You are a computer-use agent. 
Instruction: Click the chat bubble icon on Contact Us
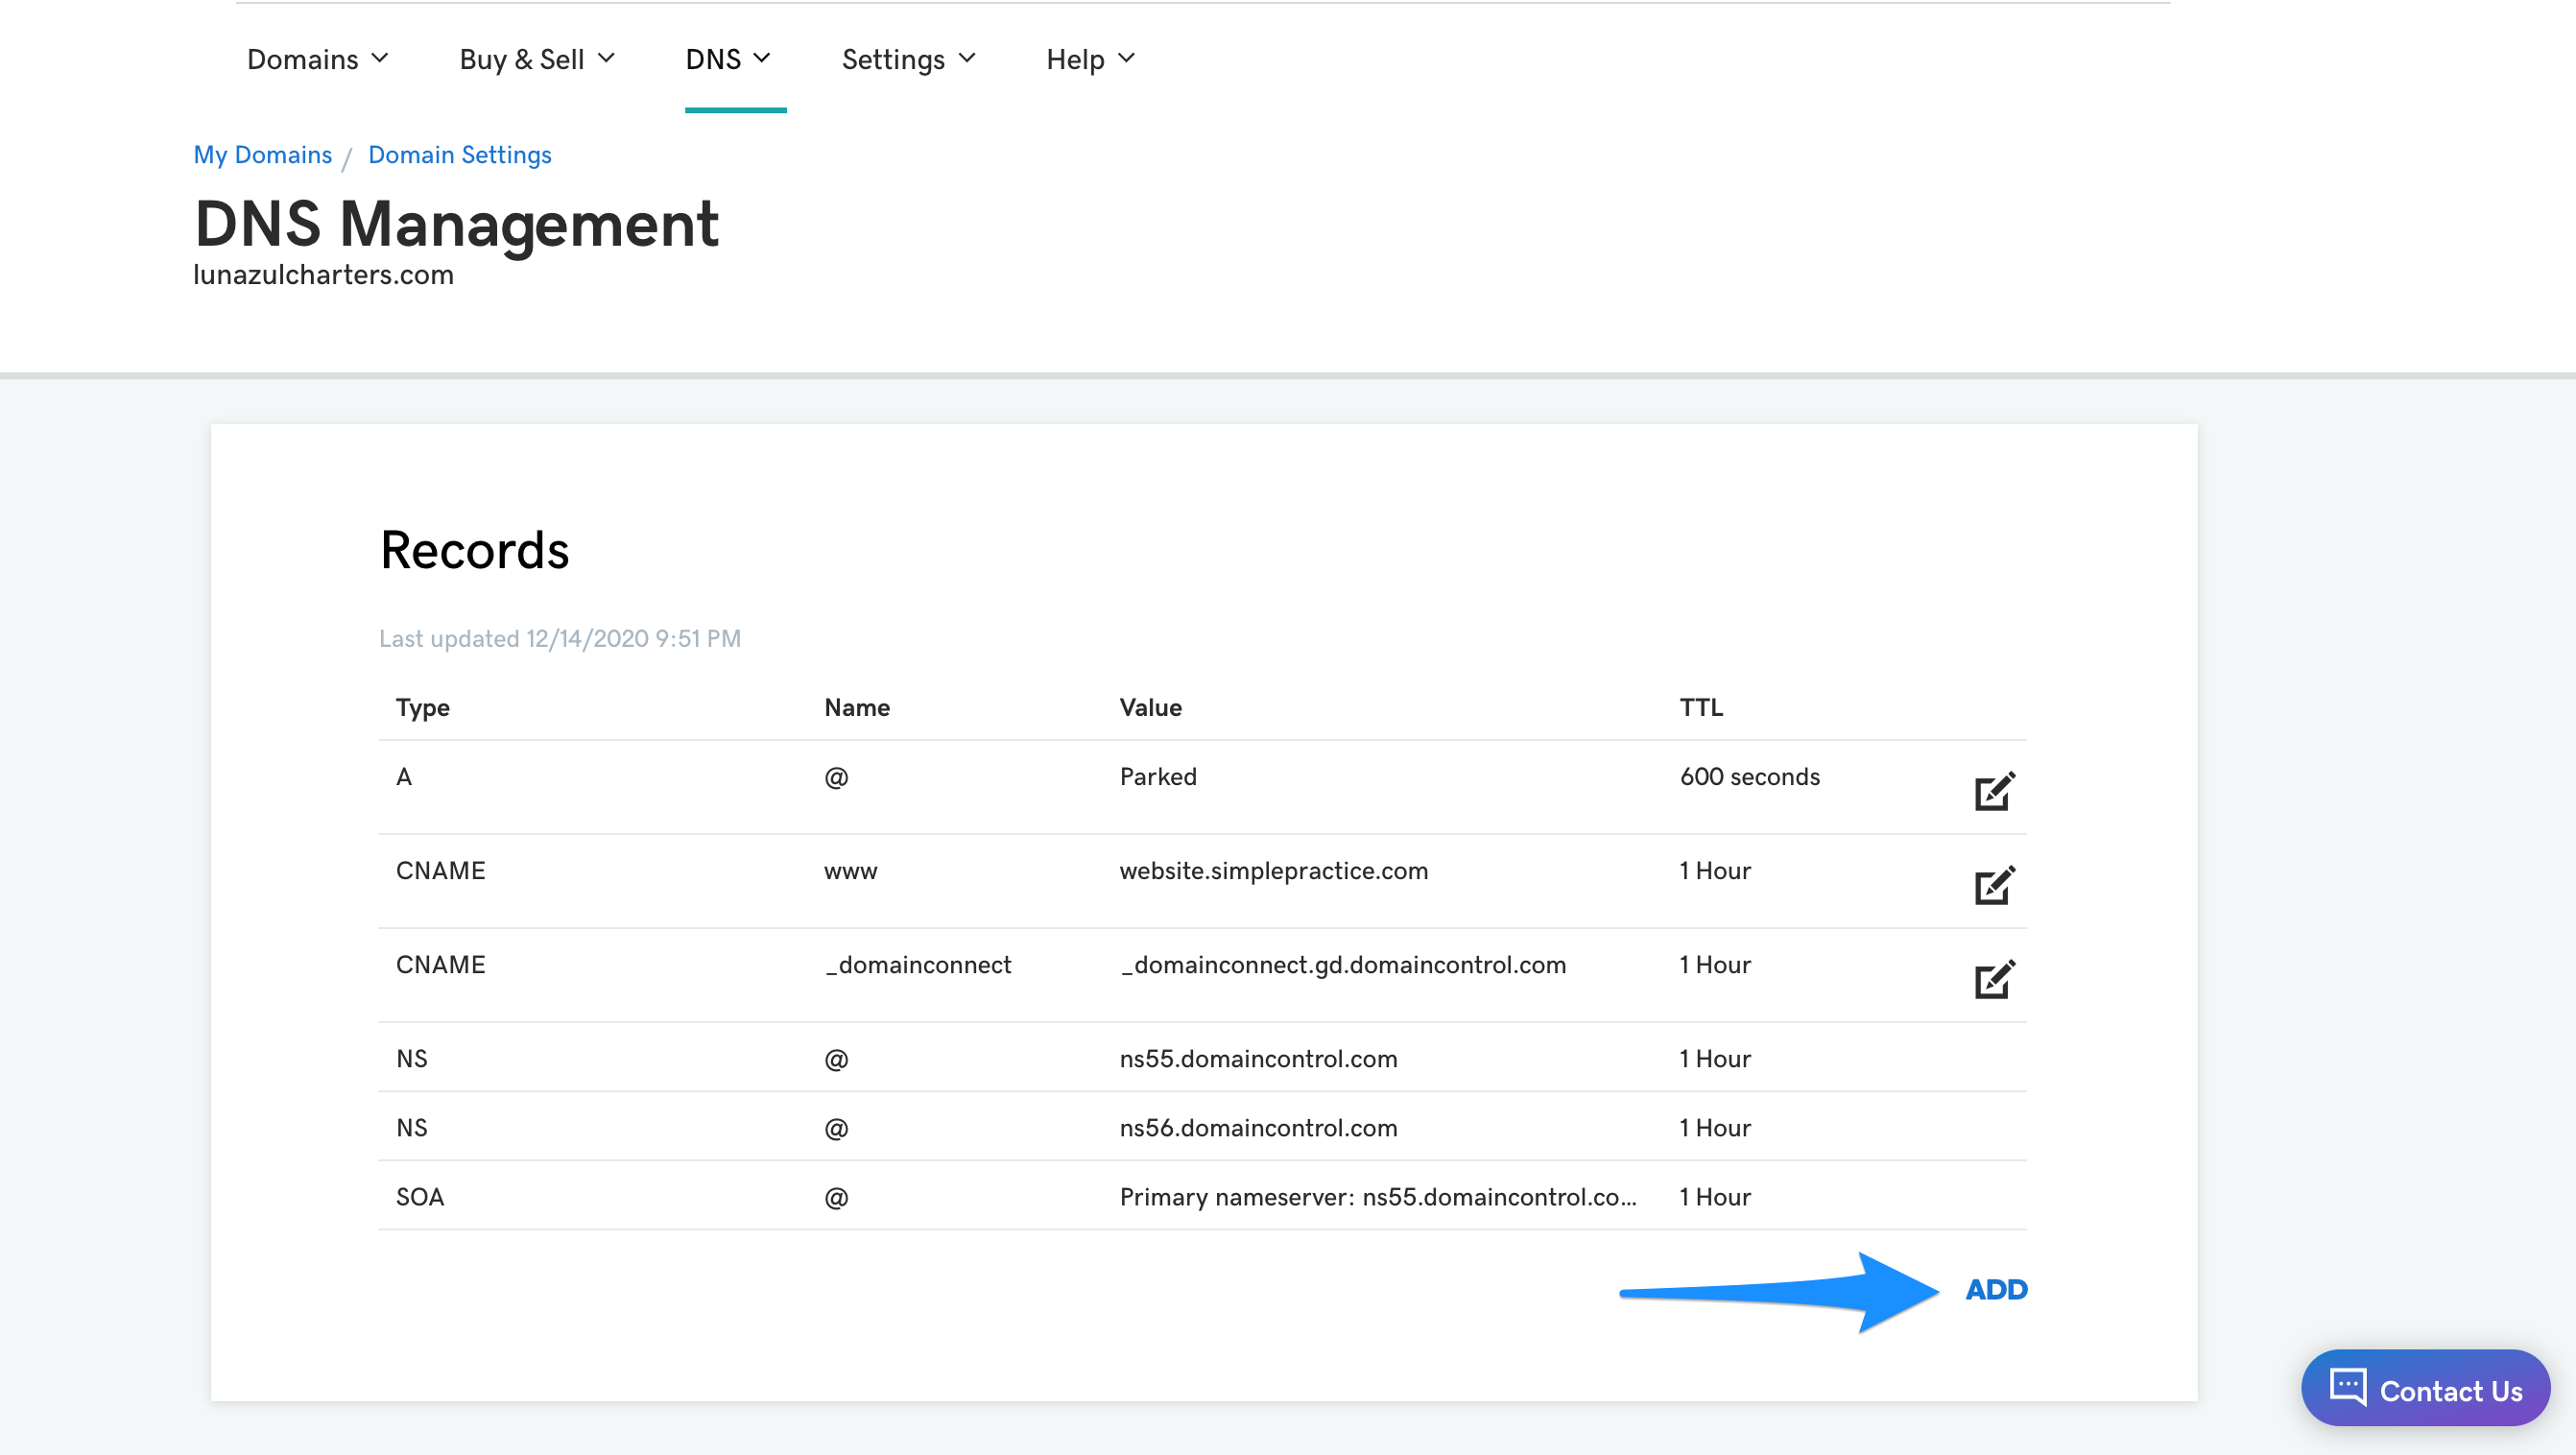(2348, 1388)
